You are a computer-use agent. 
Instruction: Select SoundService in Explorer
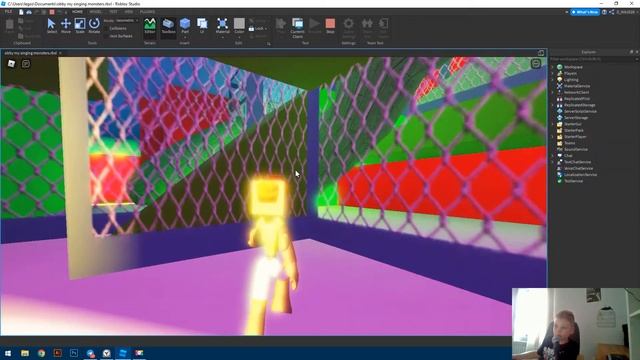(576, 149)
